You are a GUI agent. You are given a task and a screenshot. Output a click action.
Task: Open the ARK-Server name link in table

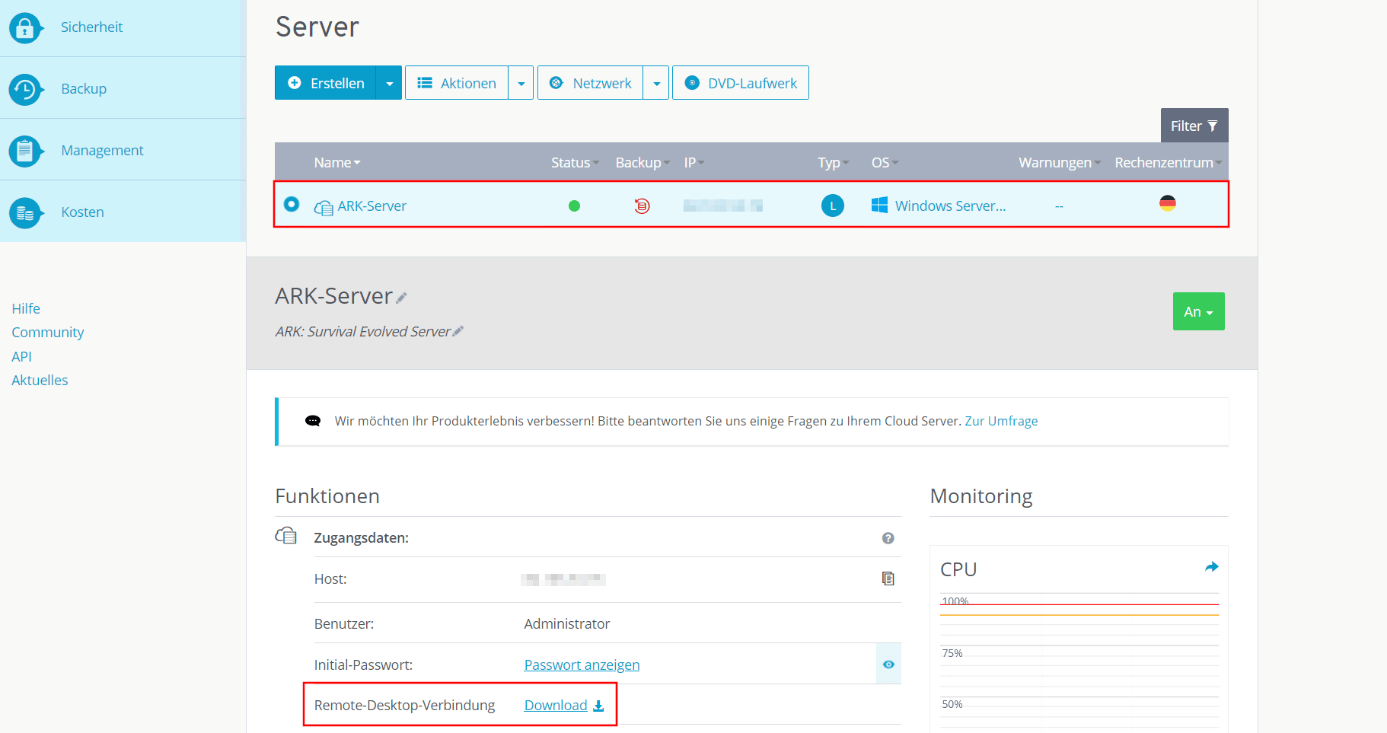click(x=372, y=206)
